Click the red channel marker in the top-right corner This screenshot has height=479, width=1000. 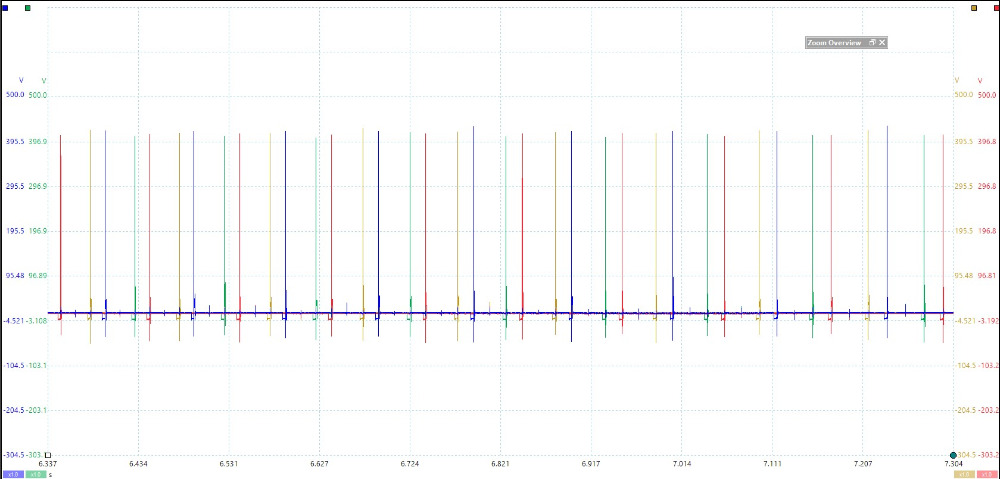pyautogui.click(x=993, y=7)
